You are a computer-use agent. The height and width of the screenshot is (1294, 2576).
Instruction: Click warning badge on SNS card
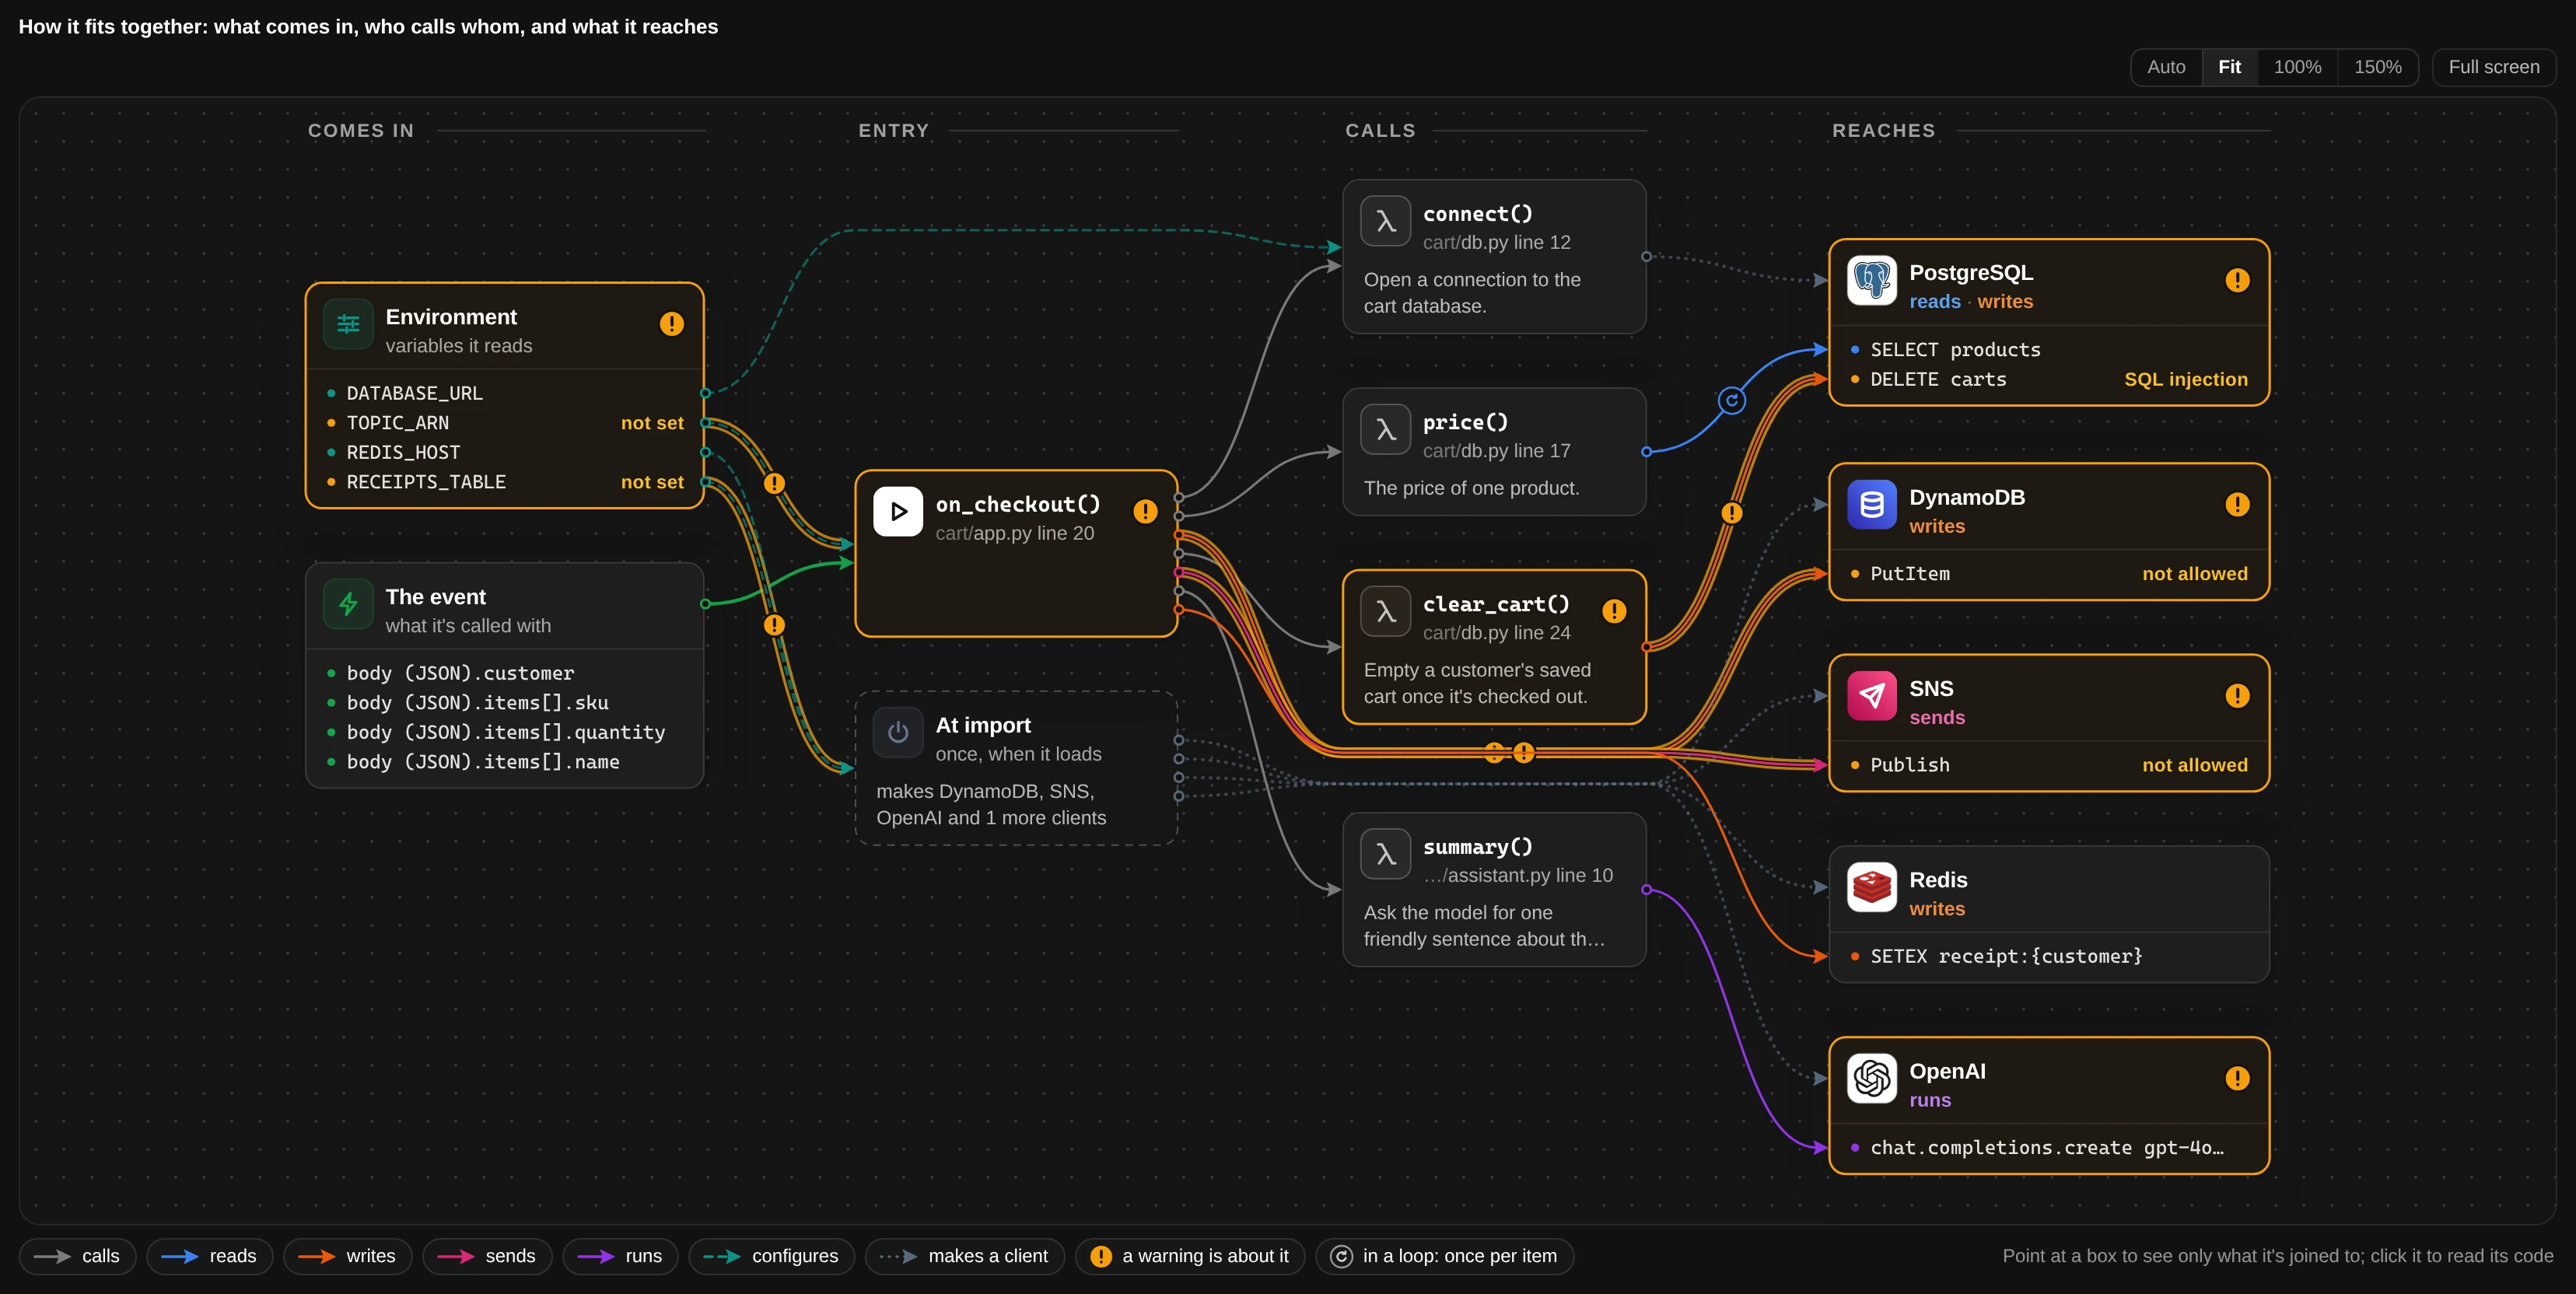coord(2237,696)
